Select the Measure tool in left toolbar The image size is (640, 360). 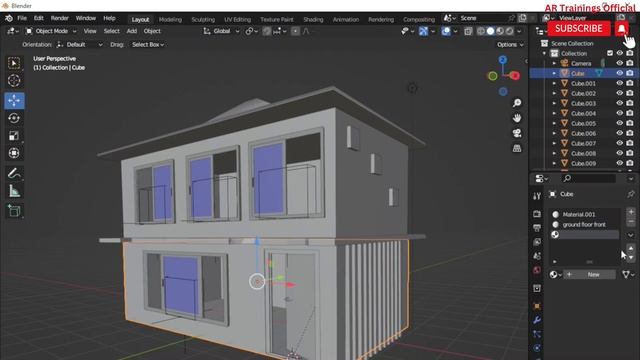(x=14, y=191)
